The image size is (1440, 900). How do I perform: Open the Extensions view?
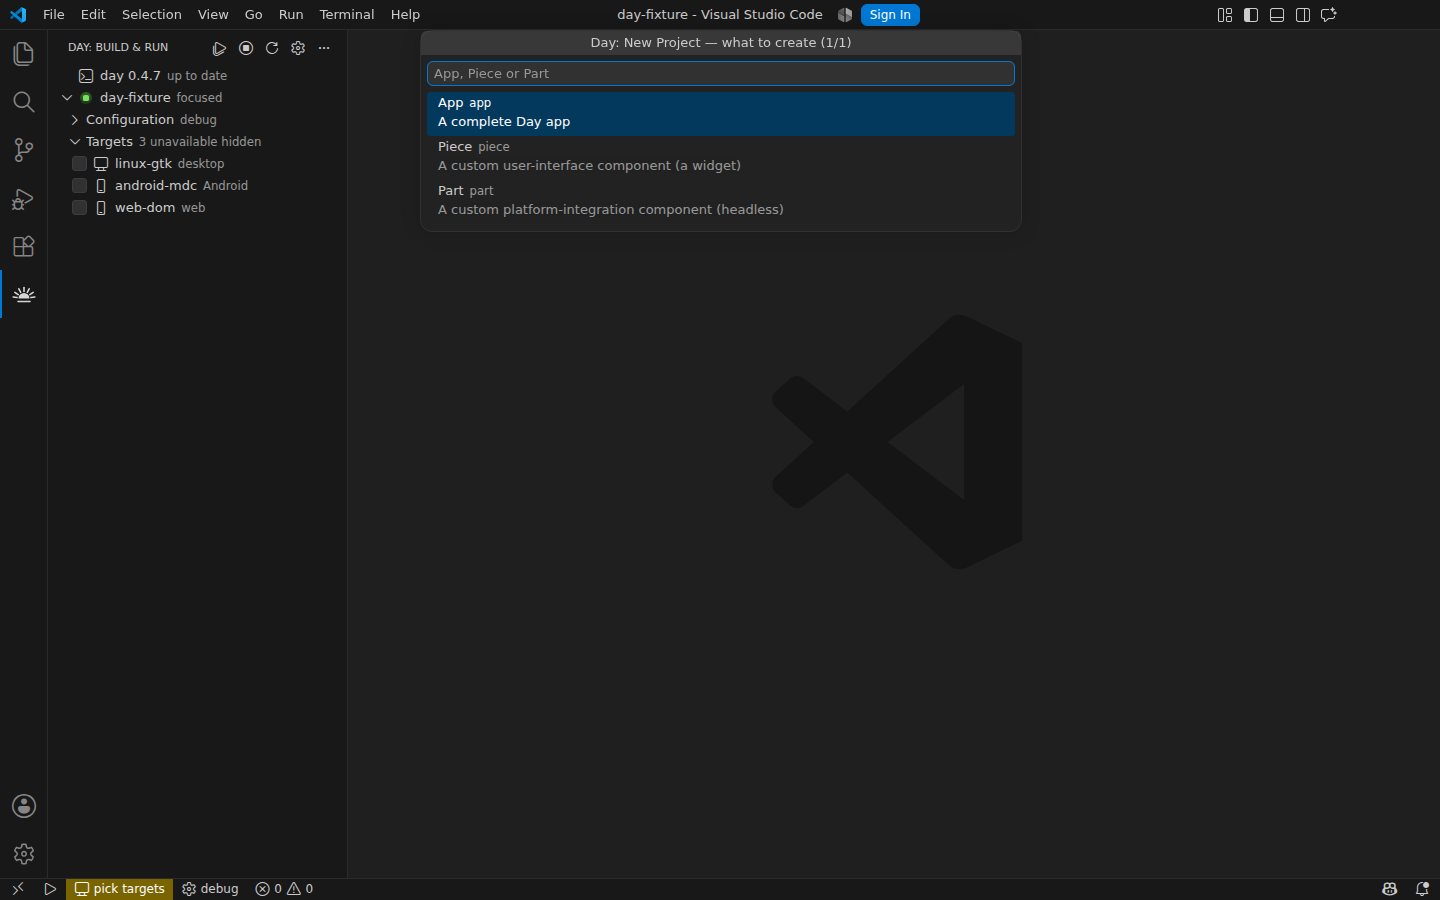tap(23, 246)
